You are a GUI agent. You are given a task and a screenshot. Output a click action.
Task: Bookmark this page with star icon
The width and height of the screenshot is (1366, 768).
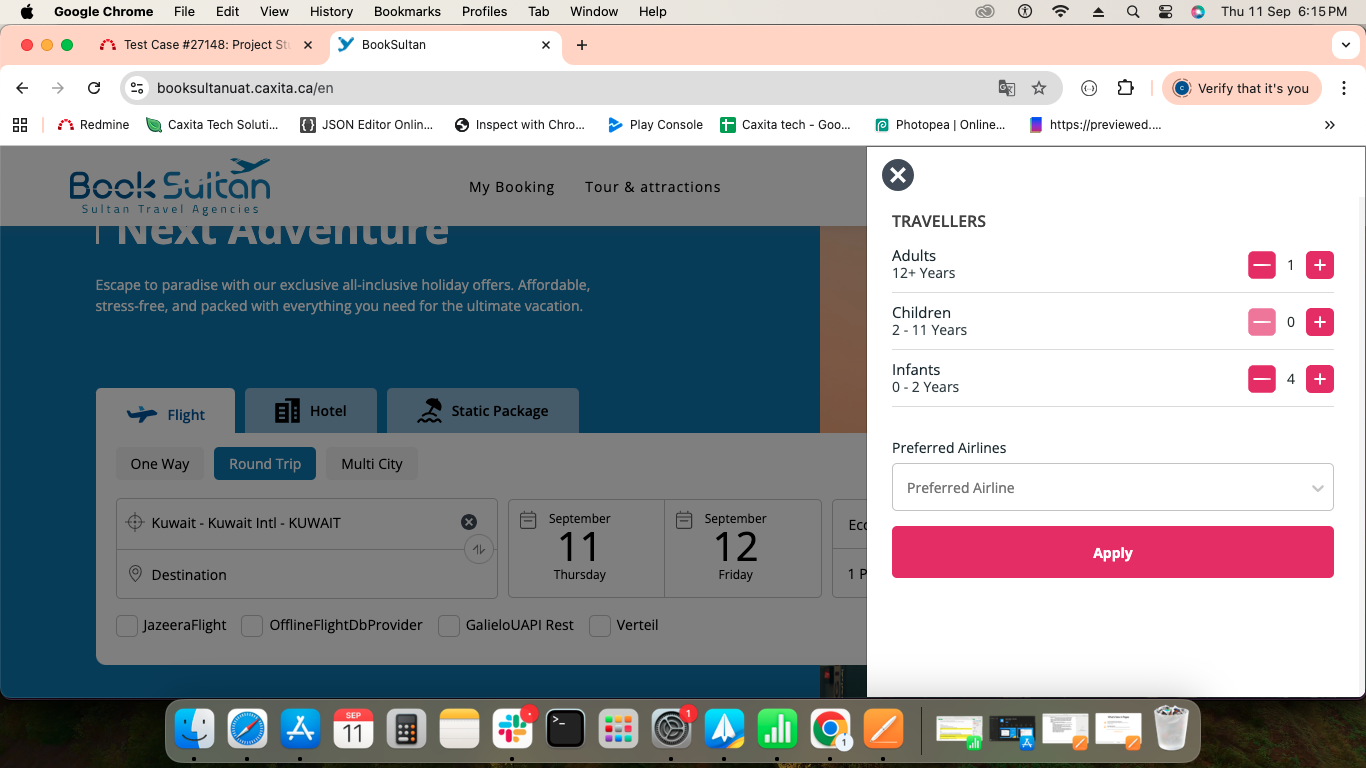[1039, 88]
